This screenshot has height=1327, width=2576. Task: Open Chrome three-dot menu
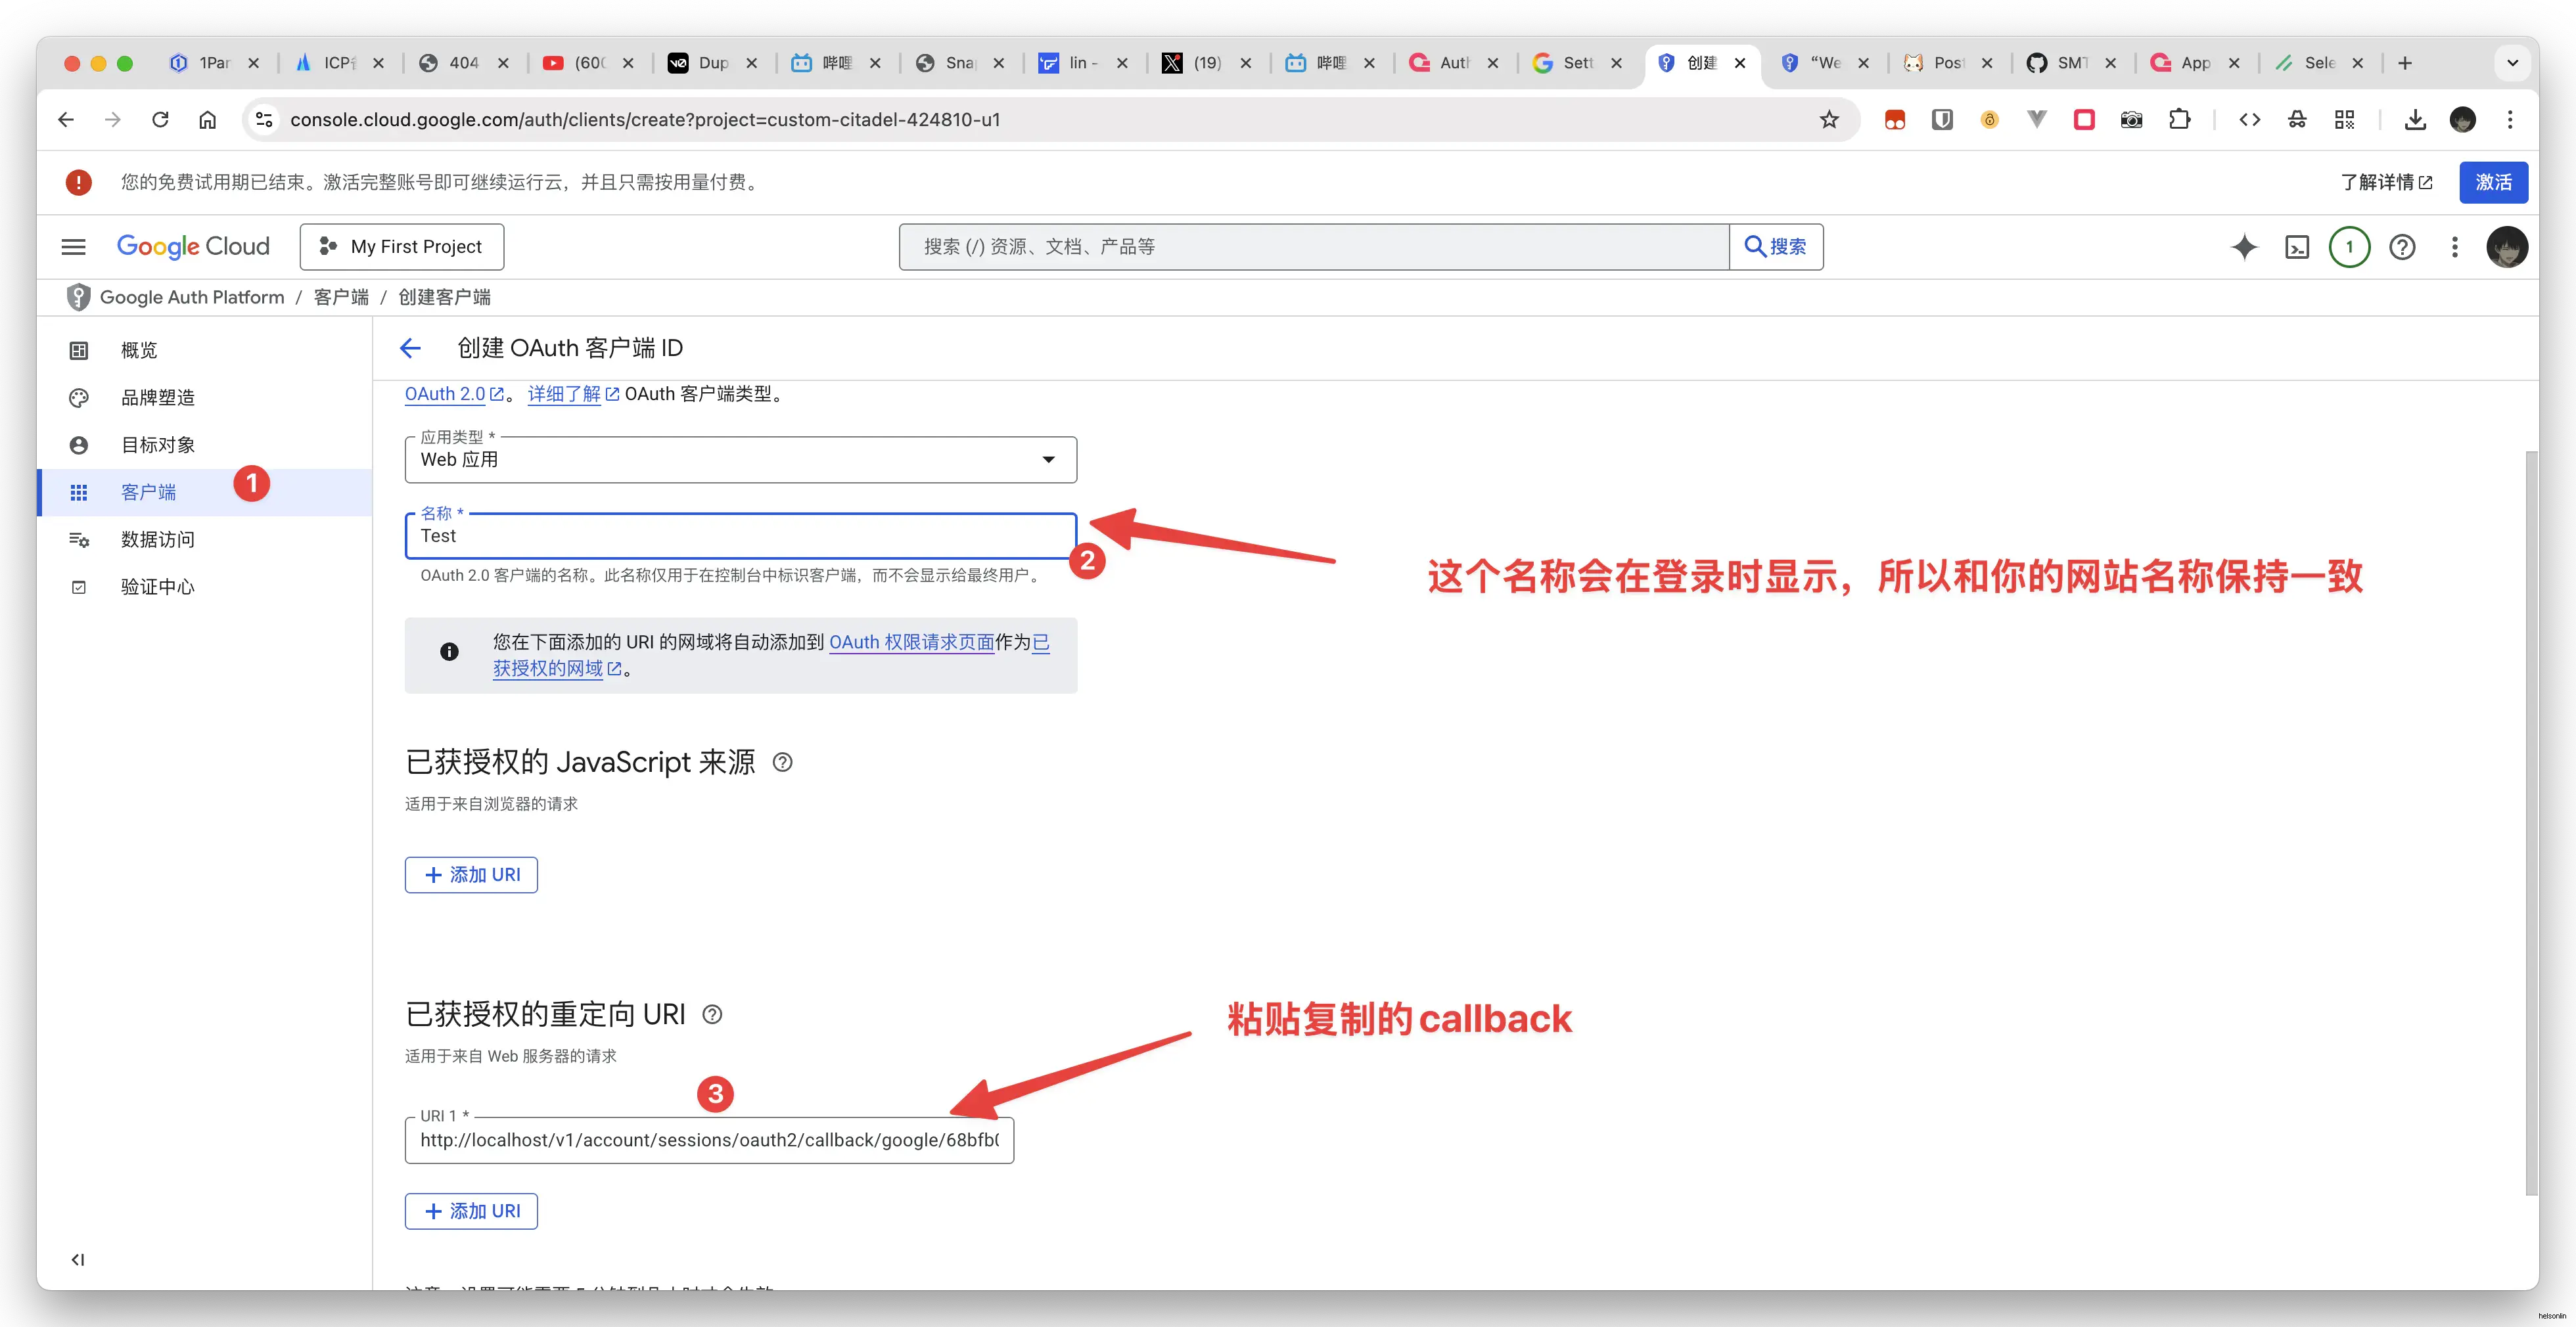(2509, 120)
